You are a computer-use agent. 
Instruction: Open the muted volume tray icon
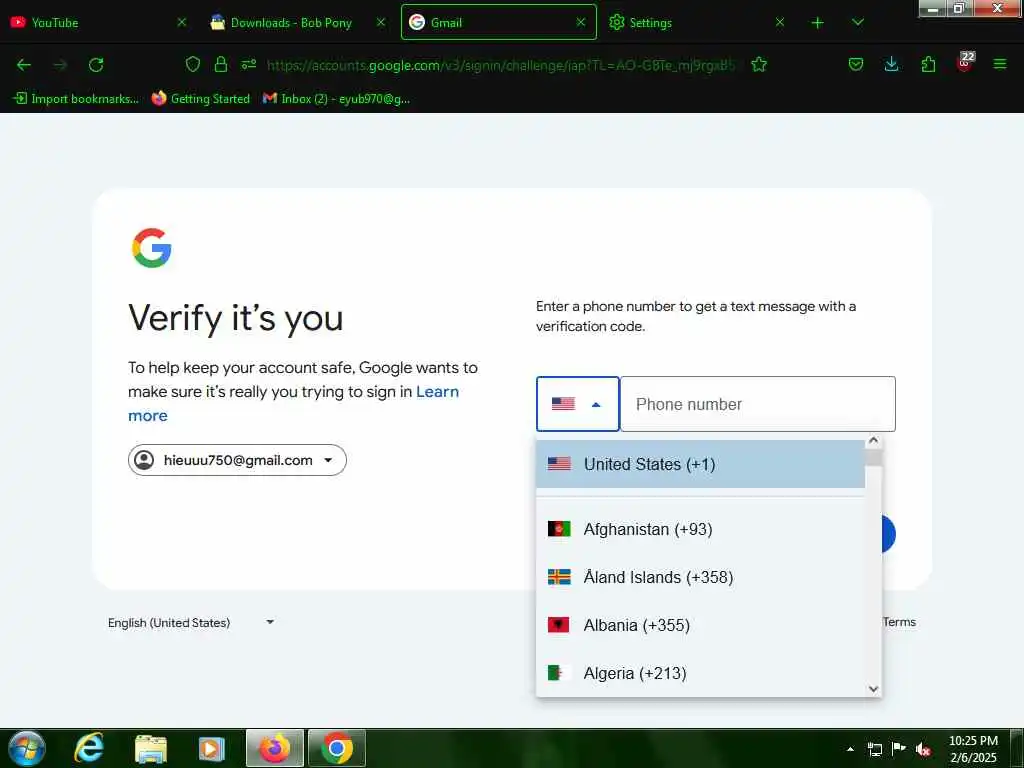tap(923, 749)
